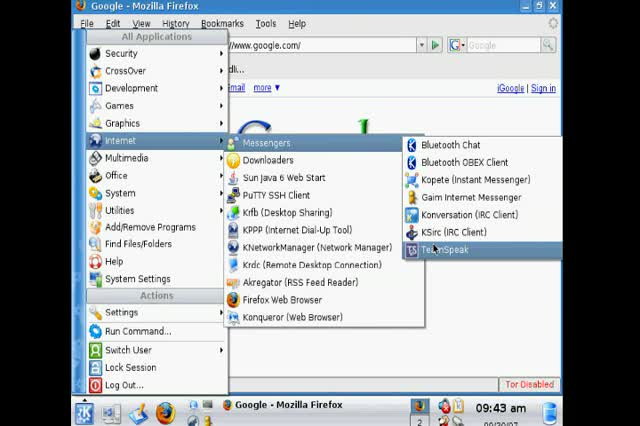640x426 pixels.
Task: Click the Games category icon
Action: [x=96, y=106]
